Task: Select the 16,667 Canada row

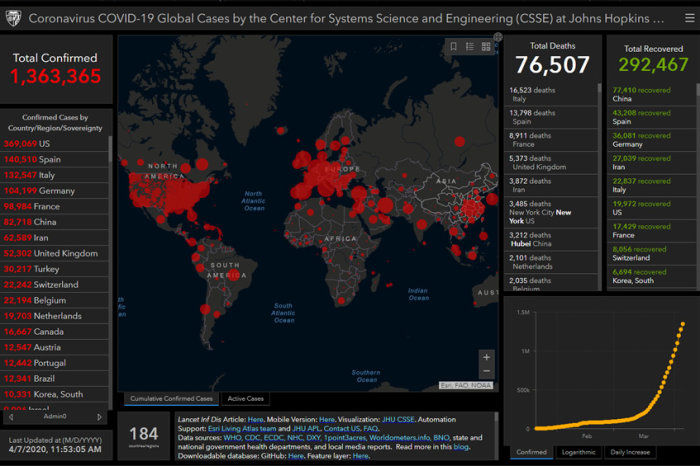Action: click(x=54, y=331)
